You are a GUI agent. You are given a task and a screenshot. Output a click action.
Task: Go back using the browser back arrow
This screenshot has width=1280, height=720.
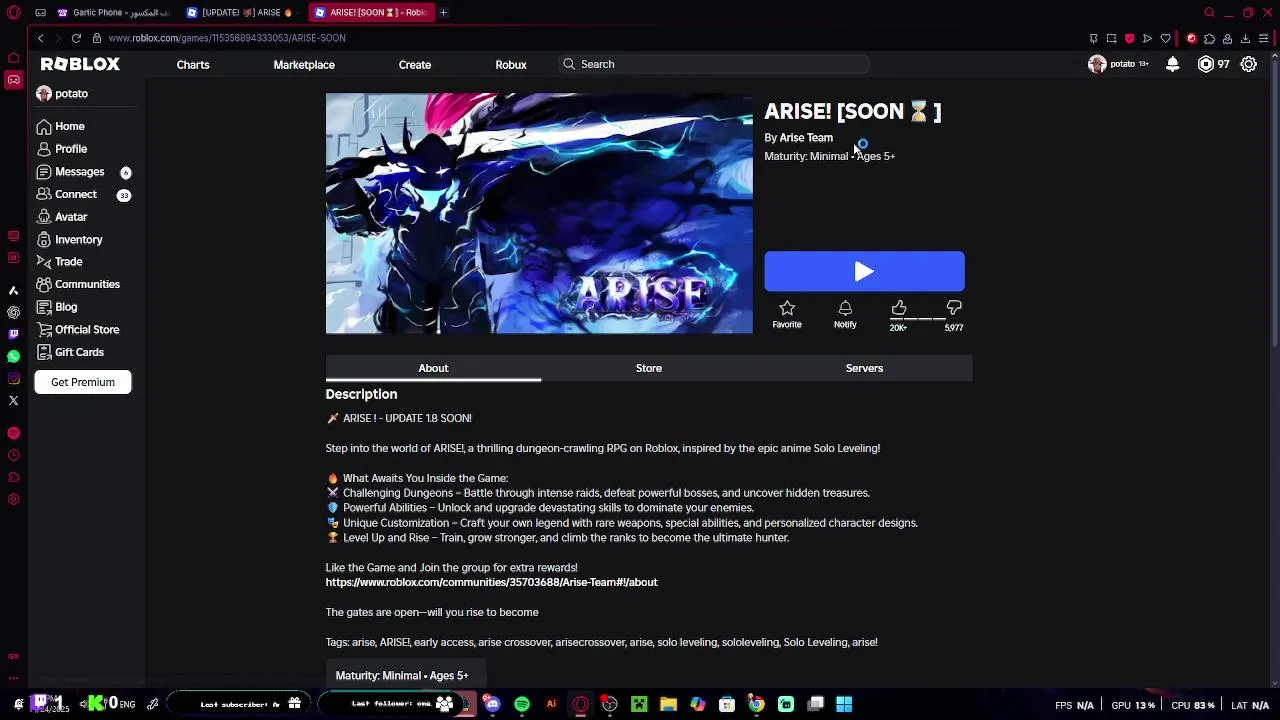40,38
